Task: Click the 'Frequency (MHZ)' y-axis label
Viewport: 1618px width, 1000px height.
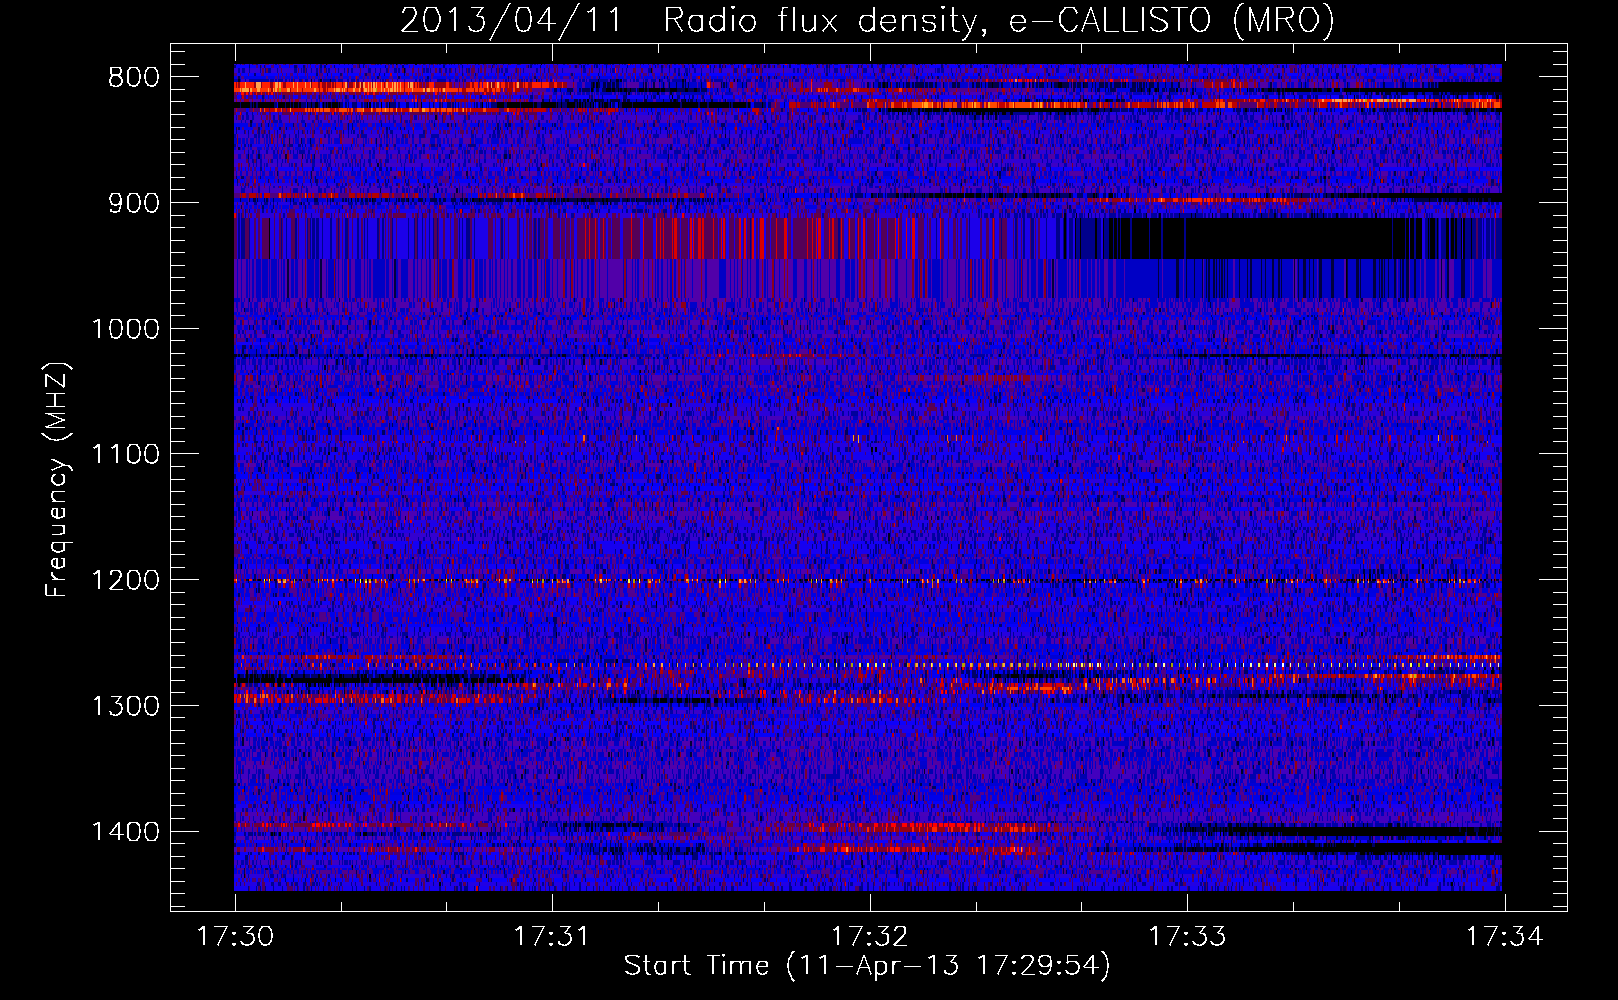Action: [x=57, y=480]
